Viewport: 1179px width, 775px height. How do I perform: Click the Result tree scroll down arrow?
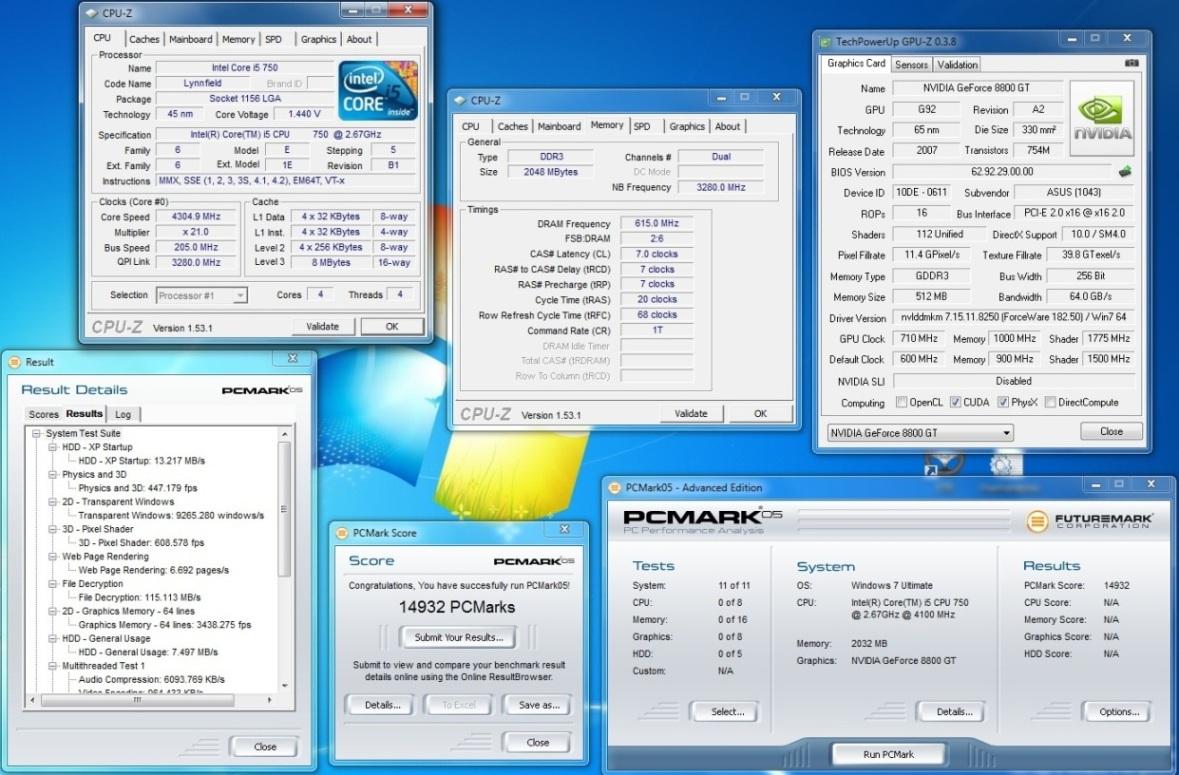point(284,686)
